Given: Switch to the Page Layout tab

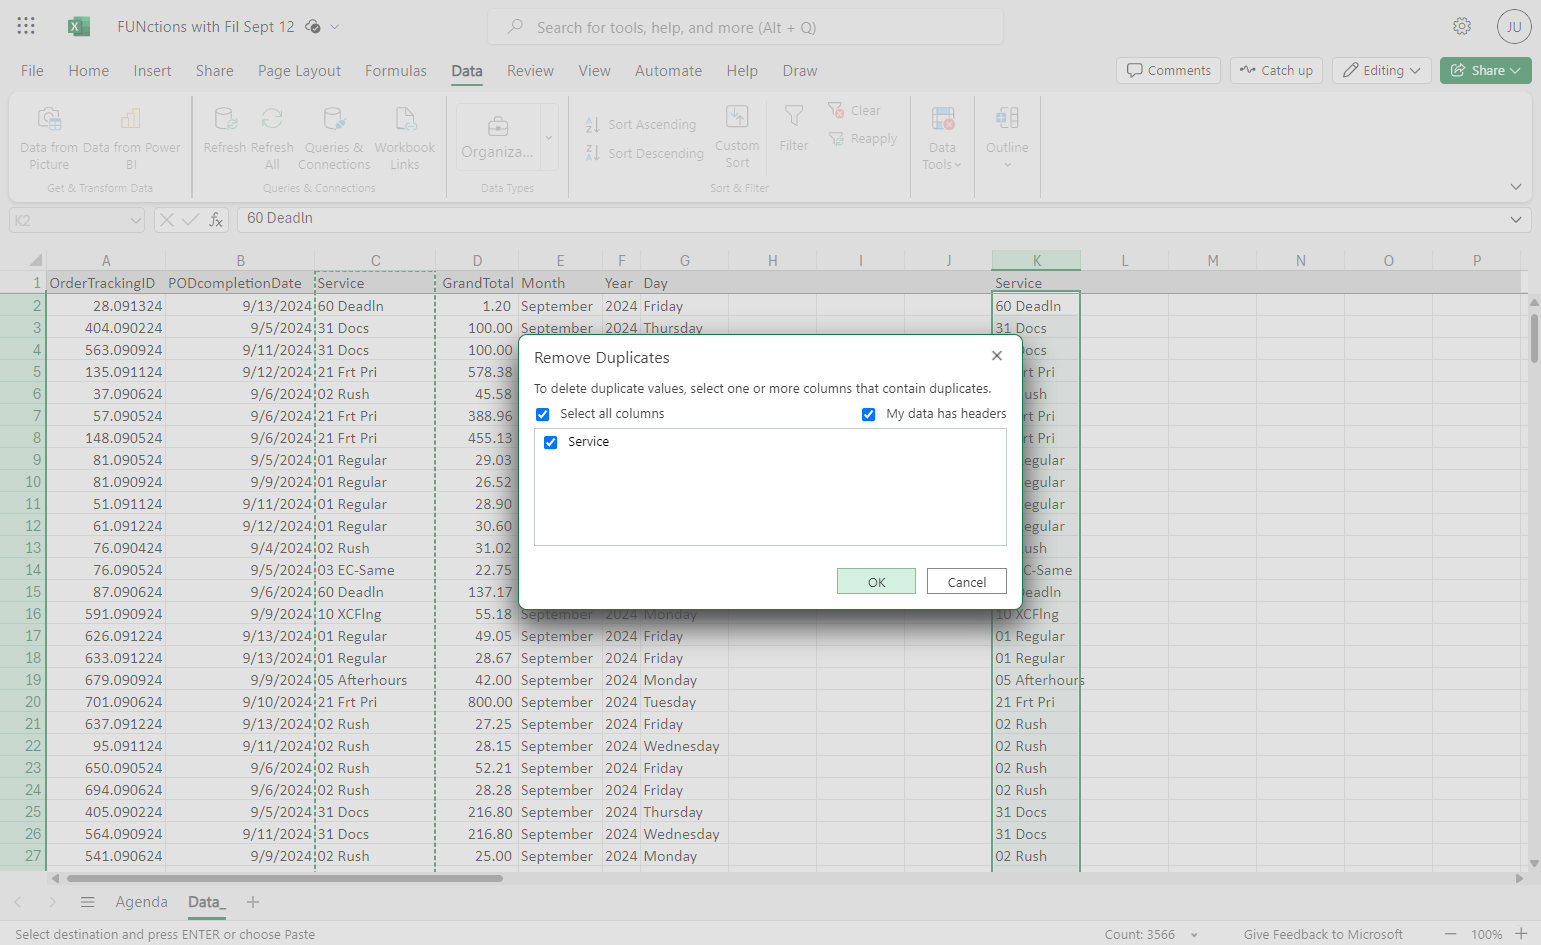Looking at the screenshot, I should click(299, 71).
